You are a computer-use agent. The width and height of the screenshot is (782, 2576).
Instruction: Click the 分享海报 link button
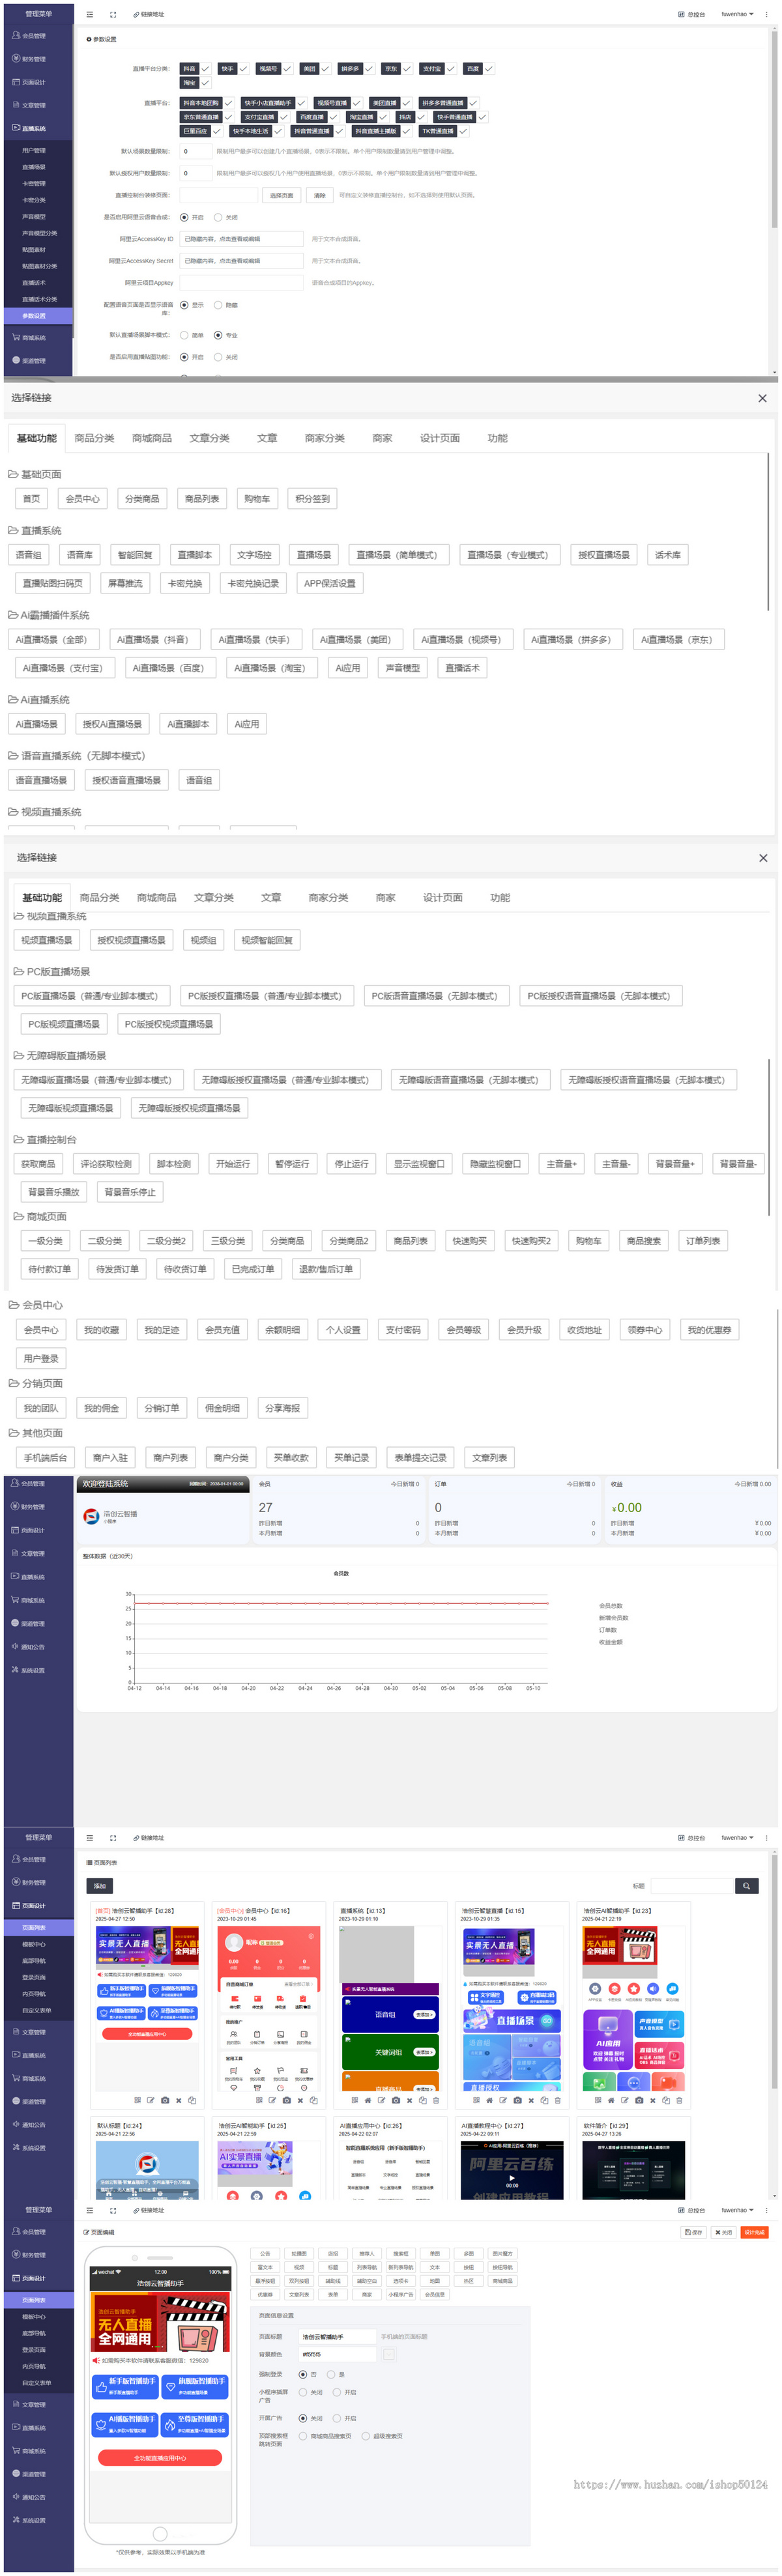point(282,1408)
